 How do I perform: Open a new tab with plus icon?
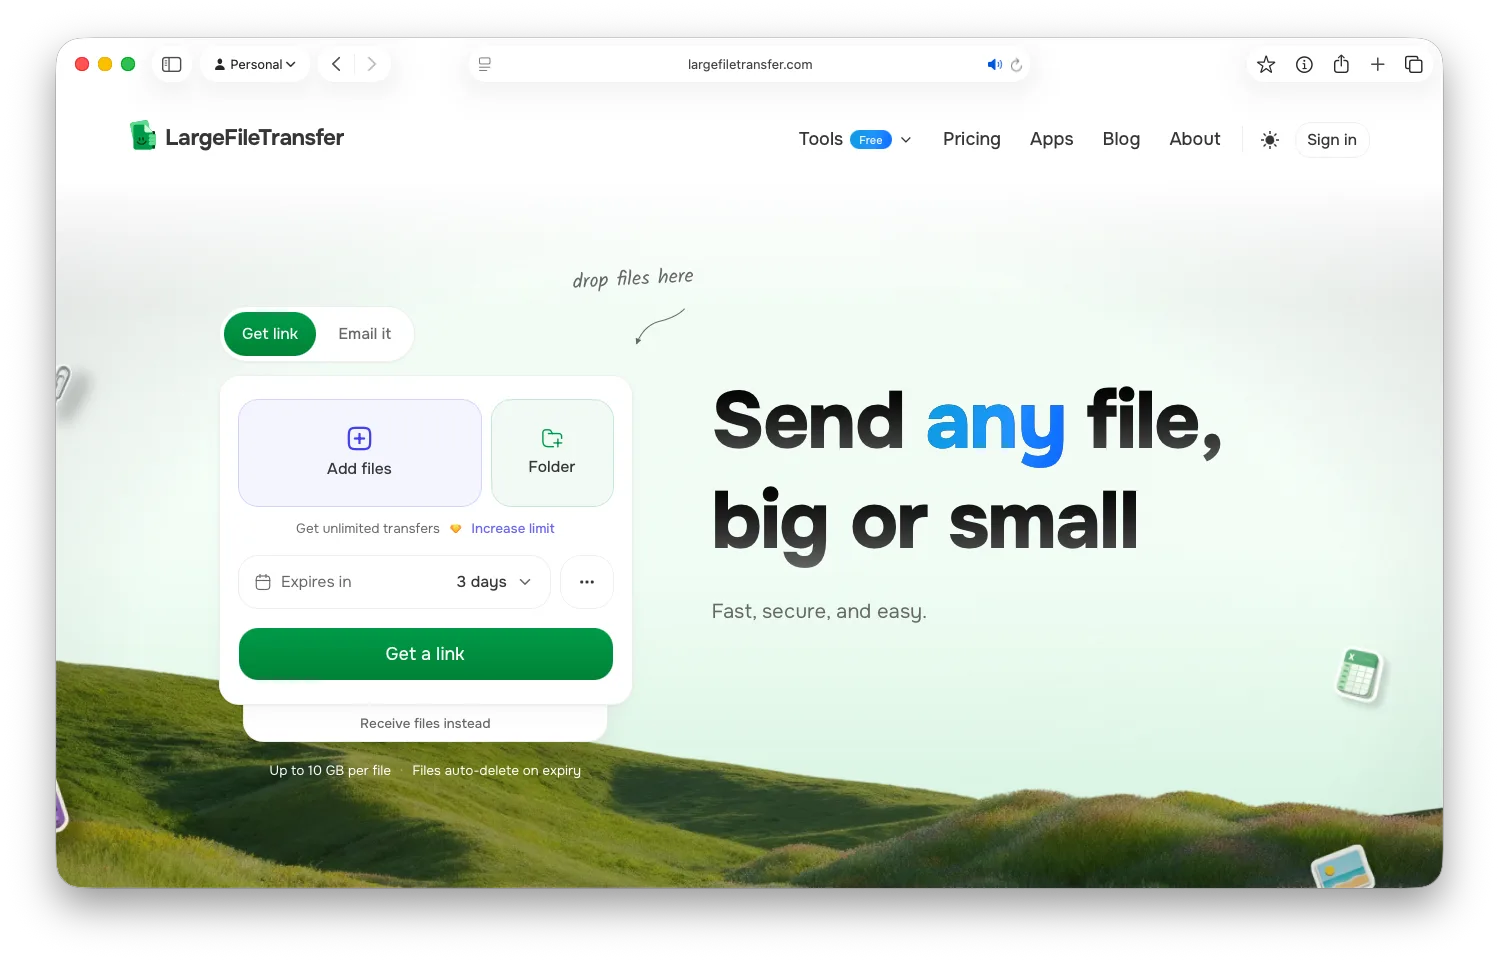point(1378,64)
